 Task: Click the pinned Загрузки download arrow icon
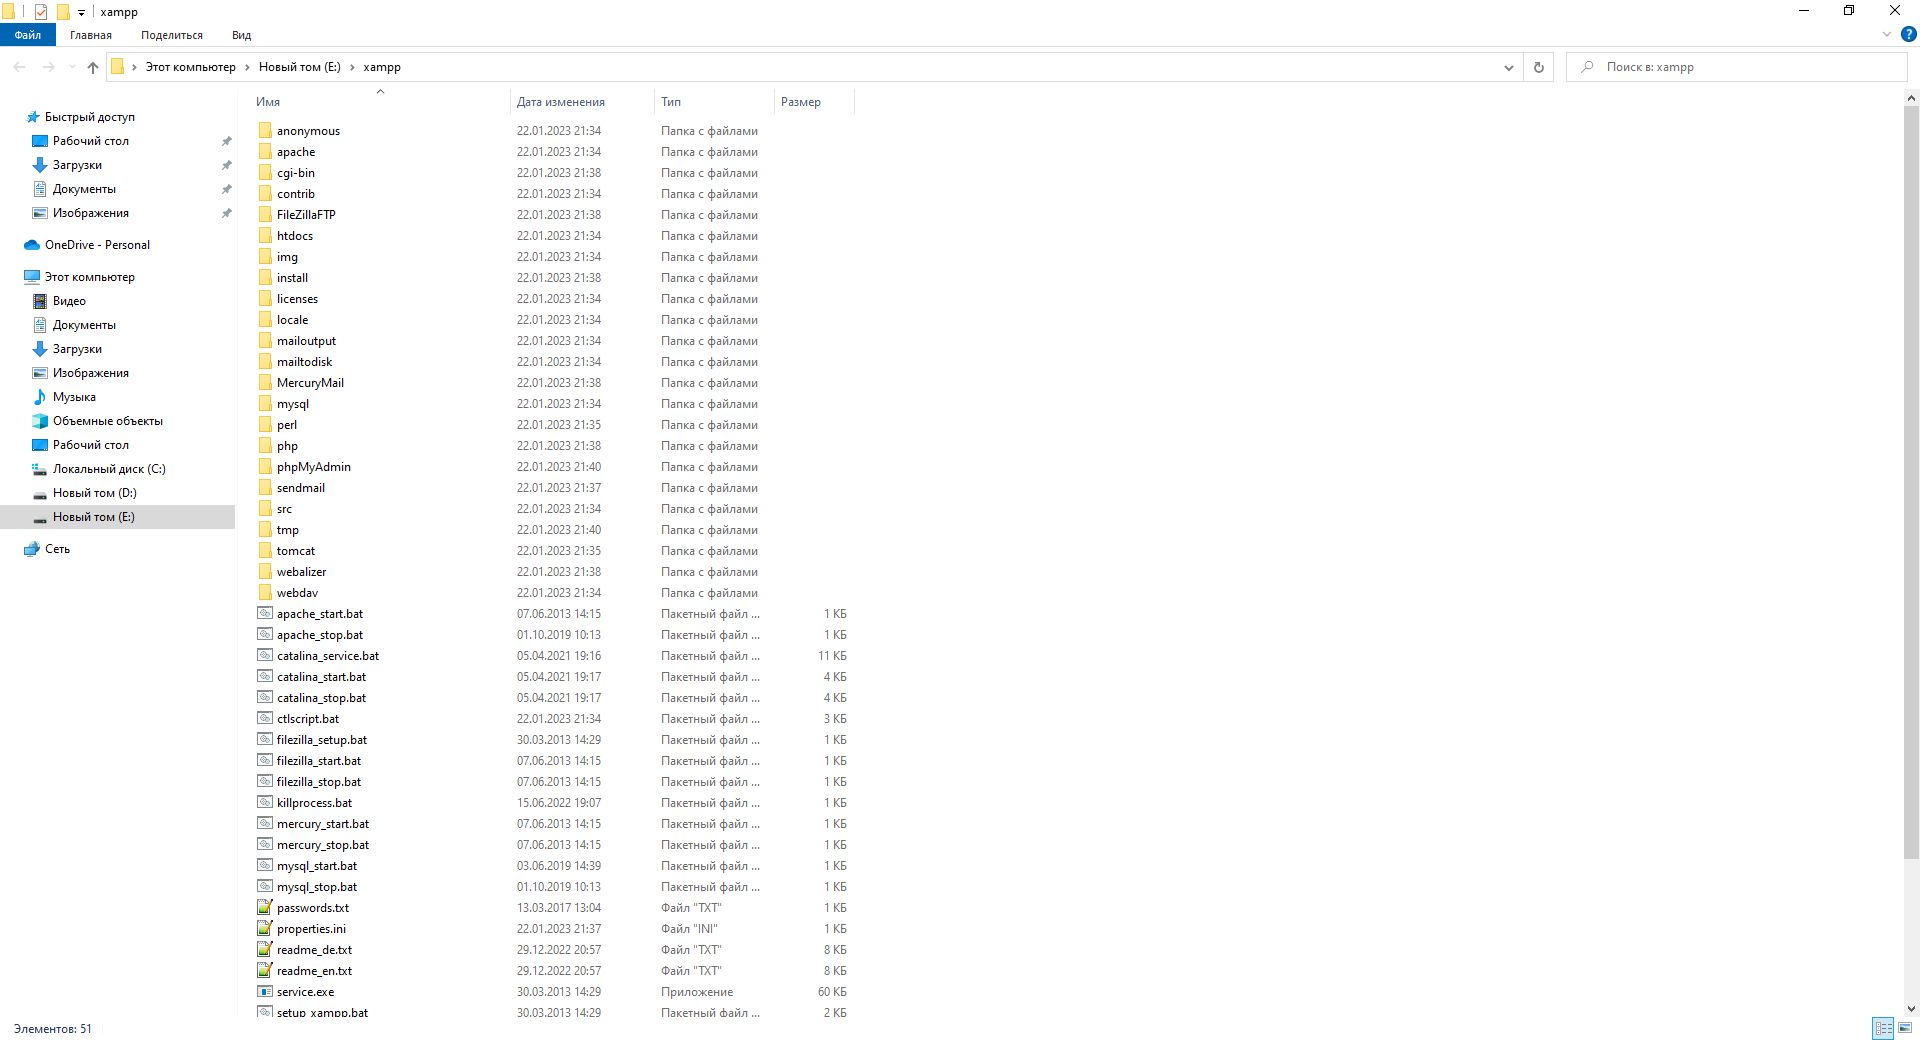point(40,165)
